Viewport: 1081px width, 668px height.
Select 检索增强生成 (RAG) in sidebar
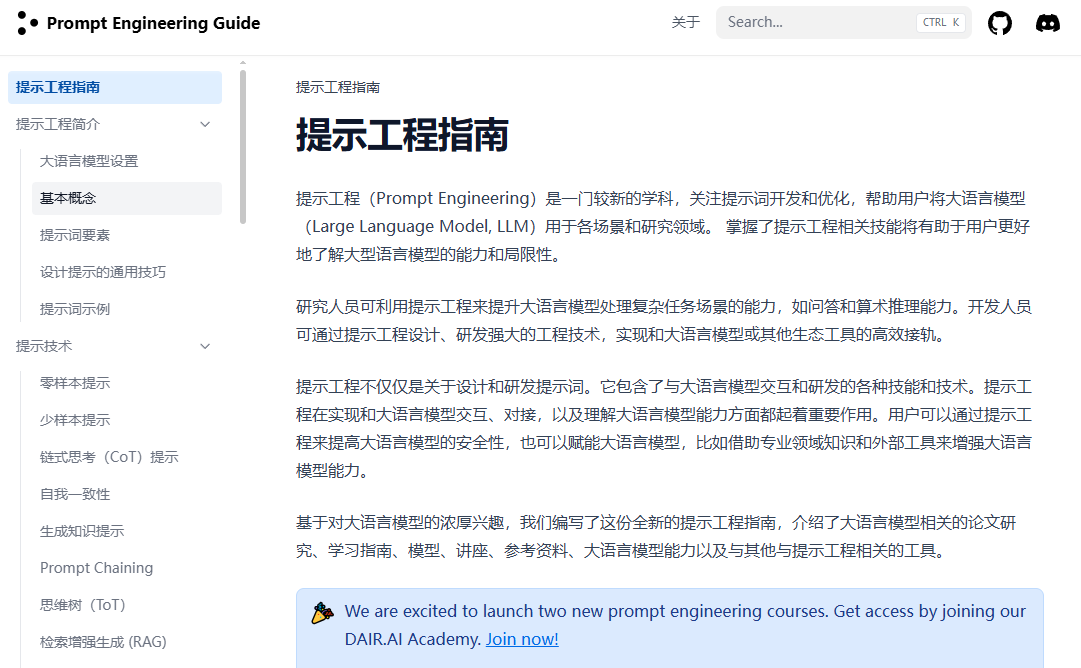(103, 642)
